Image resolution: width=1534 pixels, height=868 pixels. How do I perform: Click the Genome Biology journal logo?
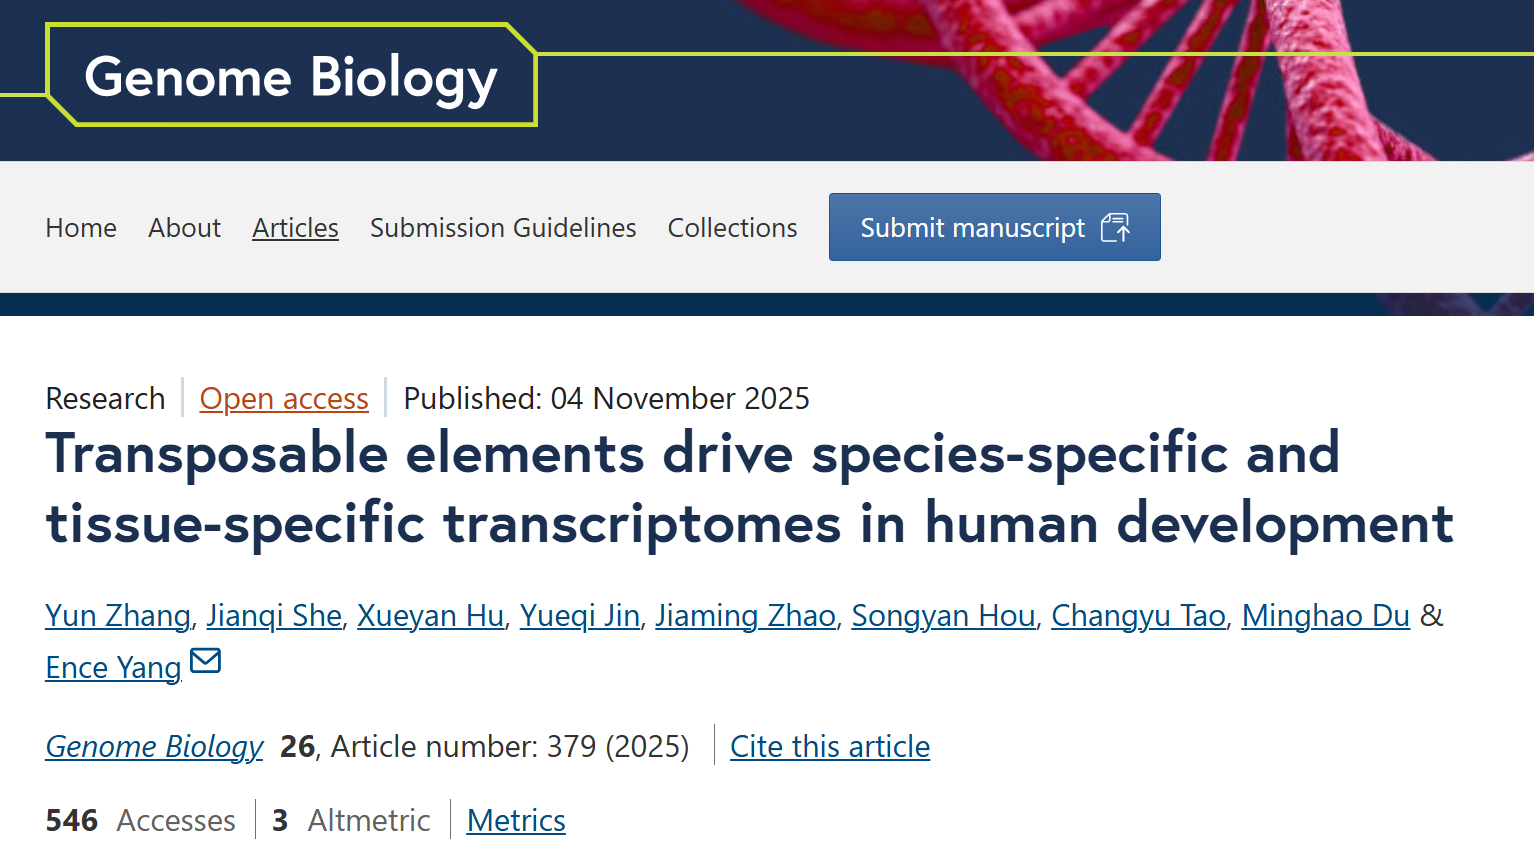290,77
